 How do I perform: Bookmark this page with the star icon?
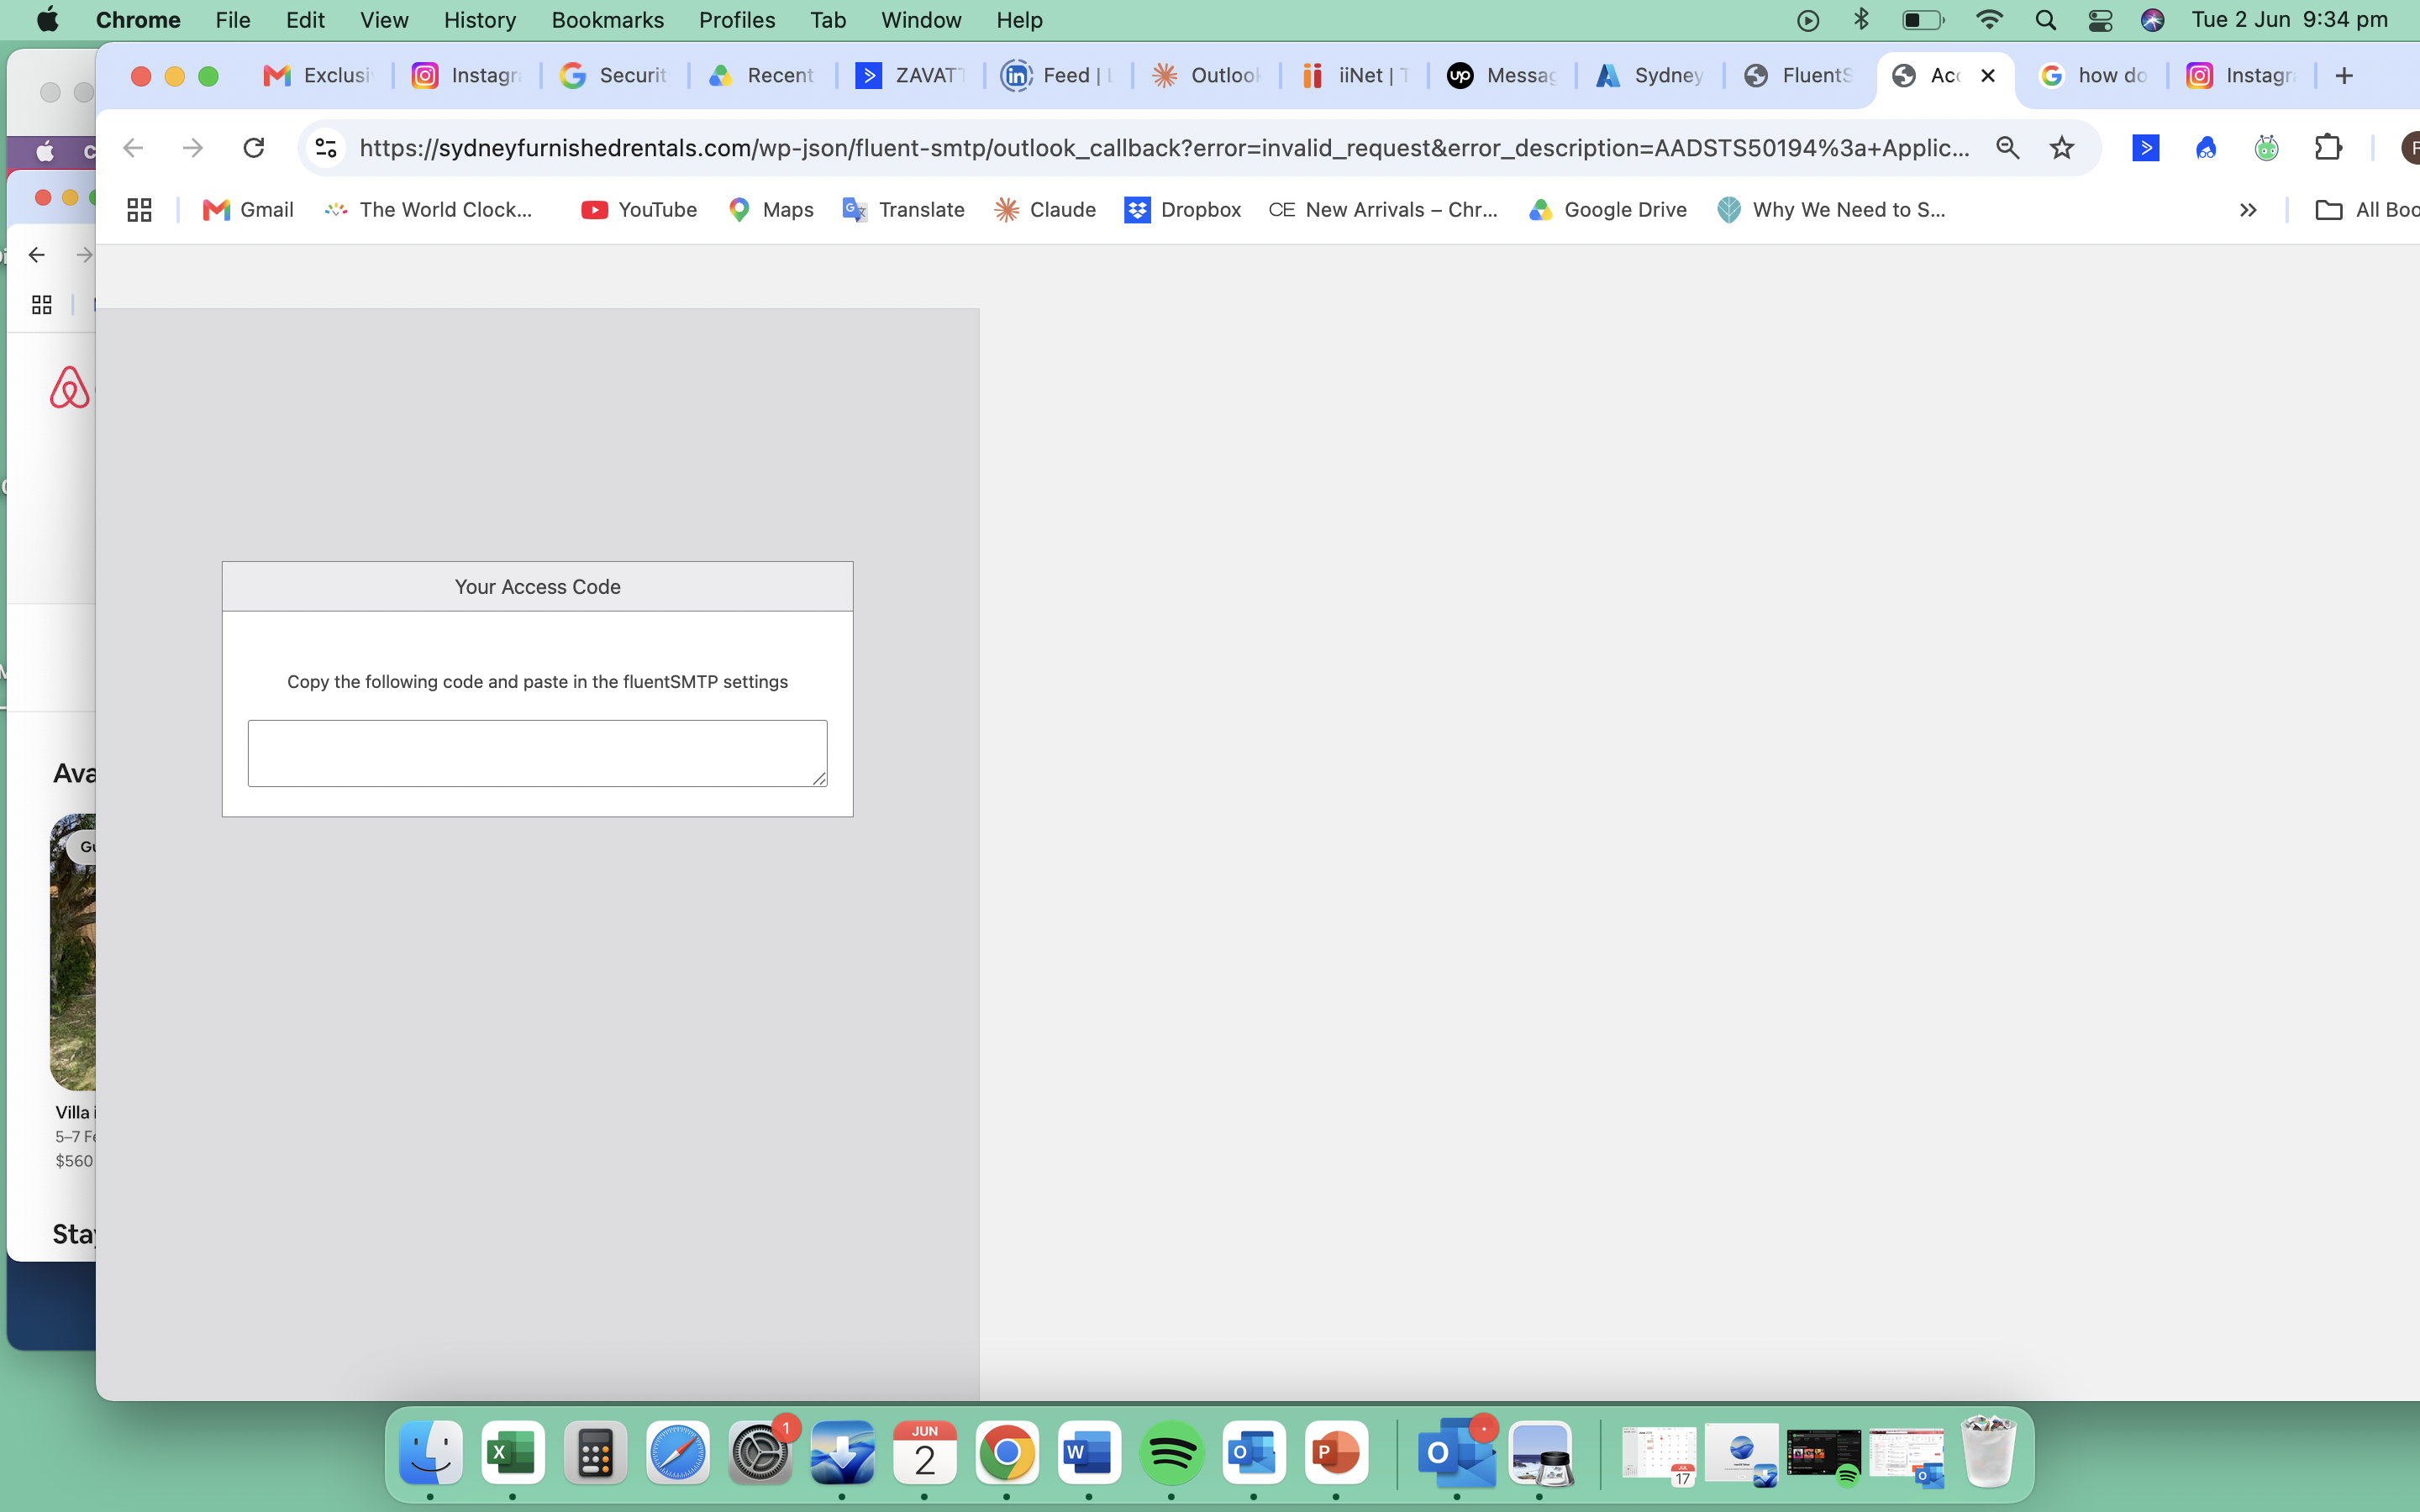[2062, 148]
